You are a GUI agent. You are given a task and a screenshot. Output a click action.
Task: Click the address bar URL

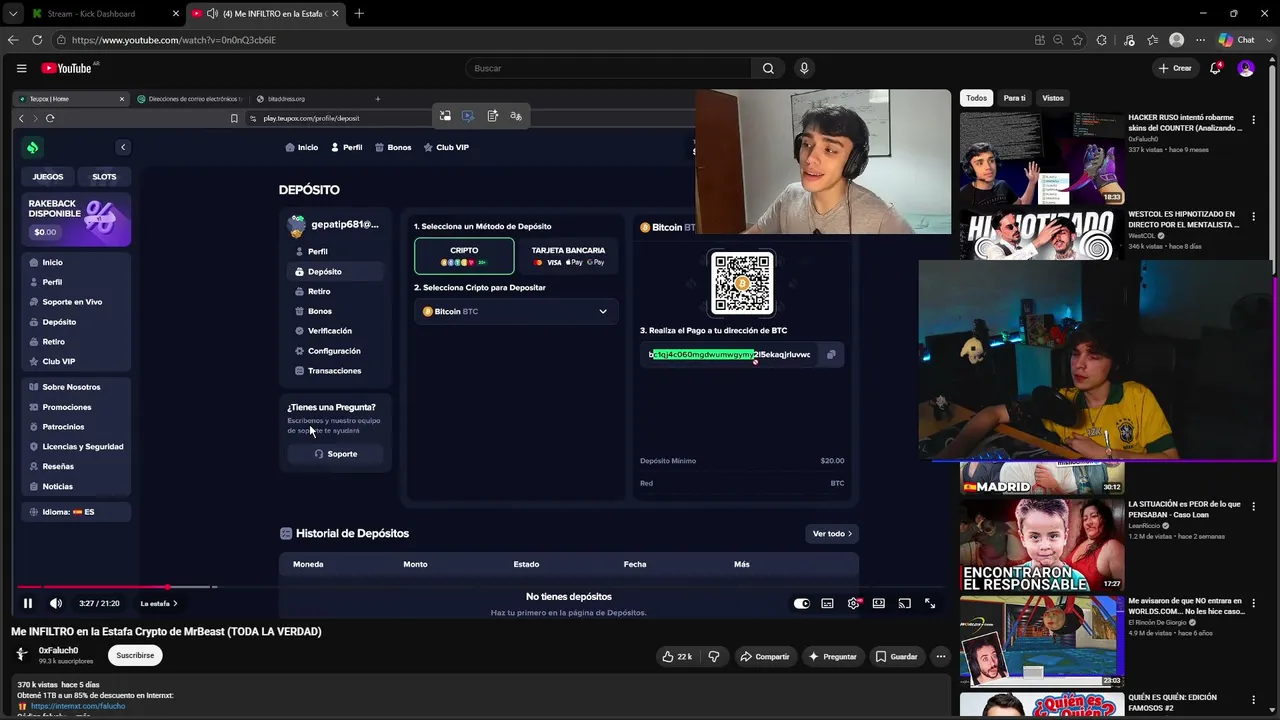tap(174, 40)
